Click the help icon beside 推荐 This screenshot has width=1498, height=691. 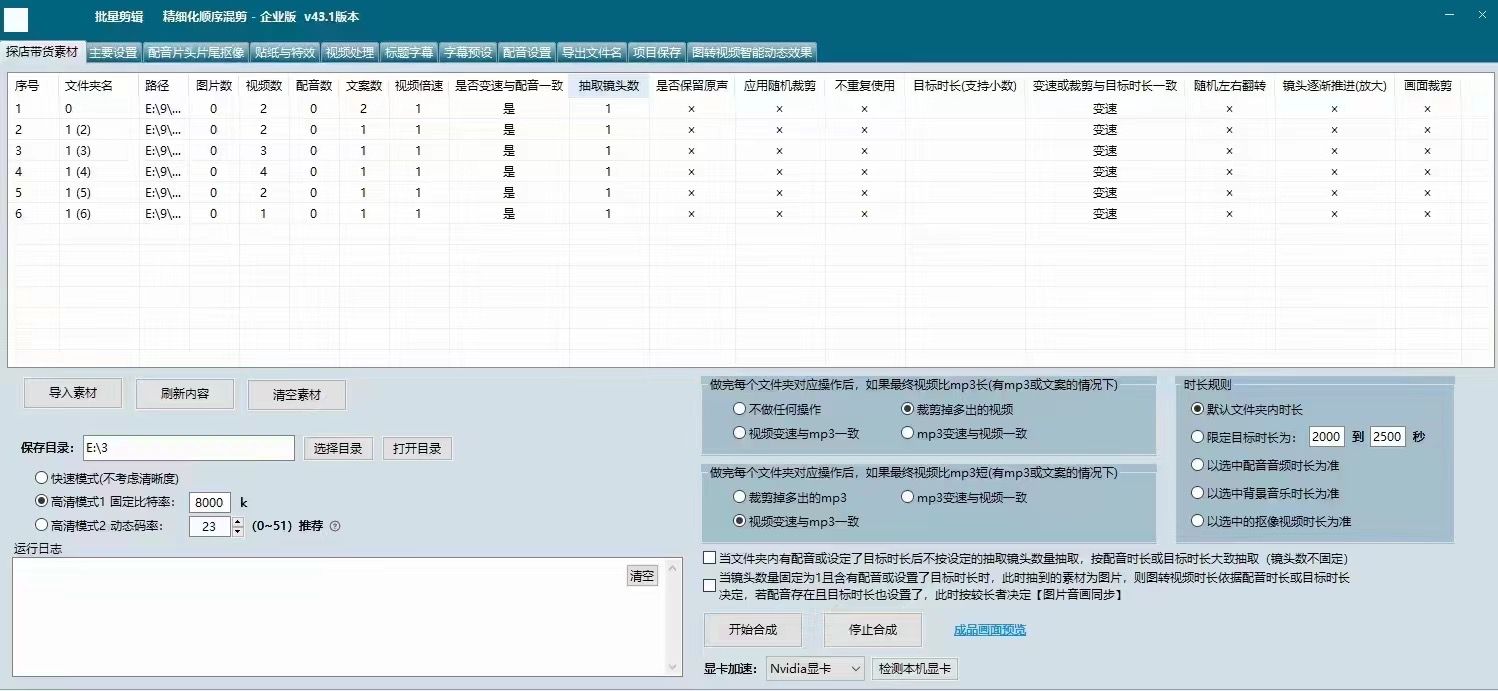[x=335, y=526]
